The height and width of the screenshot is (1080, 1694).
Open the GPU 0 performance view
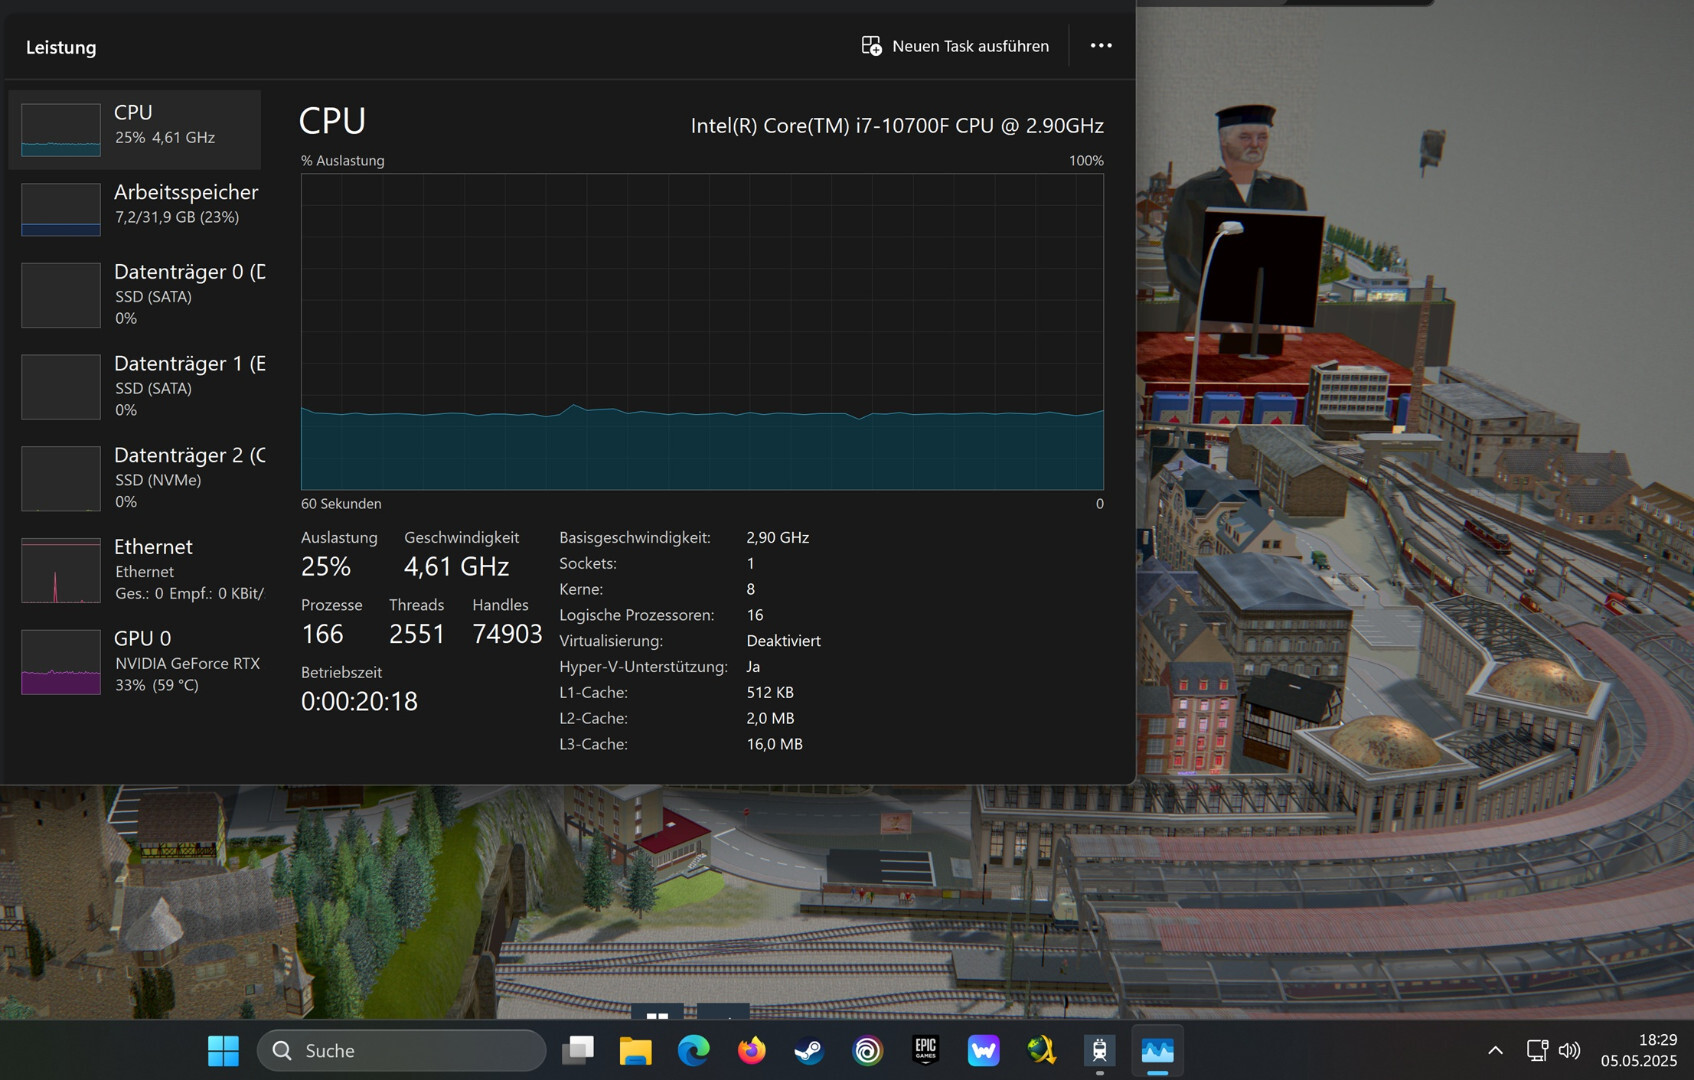134,661
